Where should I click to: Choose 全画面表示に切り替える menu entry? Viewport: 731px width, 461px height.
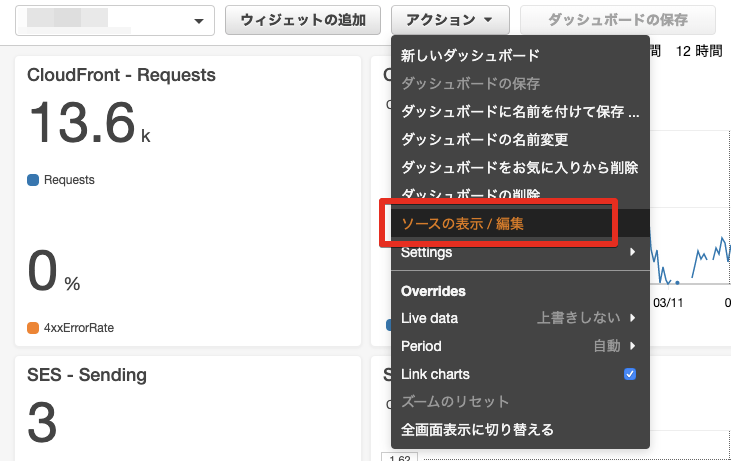(520, 429)
